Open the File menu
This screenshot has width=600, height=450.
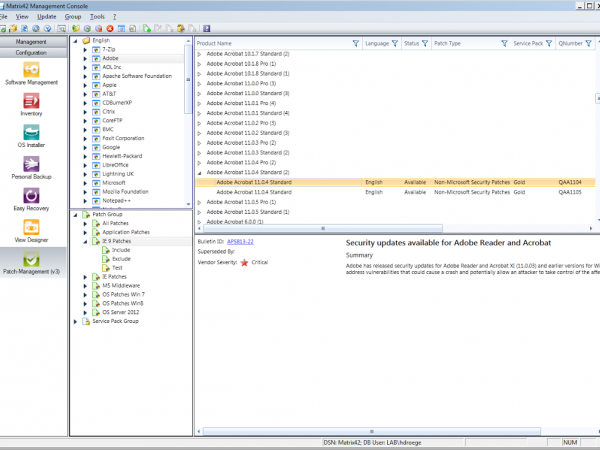(x=3, y=16)
